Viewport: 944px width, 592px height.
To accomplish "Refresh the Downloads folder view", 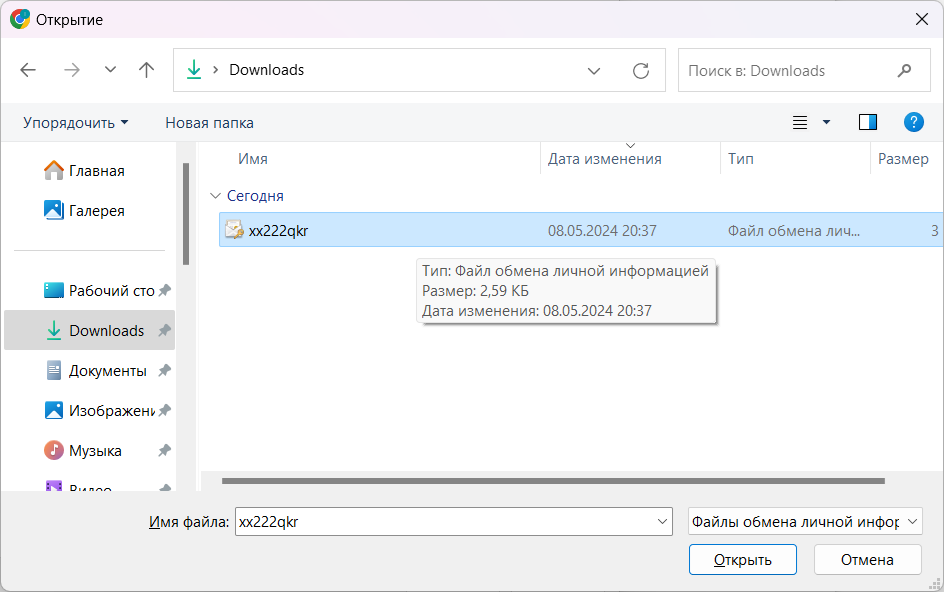I will [641, 70].
